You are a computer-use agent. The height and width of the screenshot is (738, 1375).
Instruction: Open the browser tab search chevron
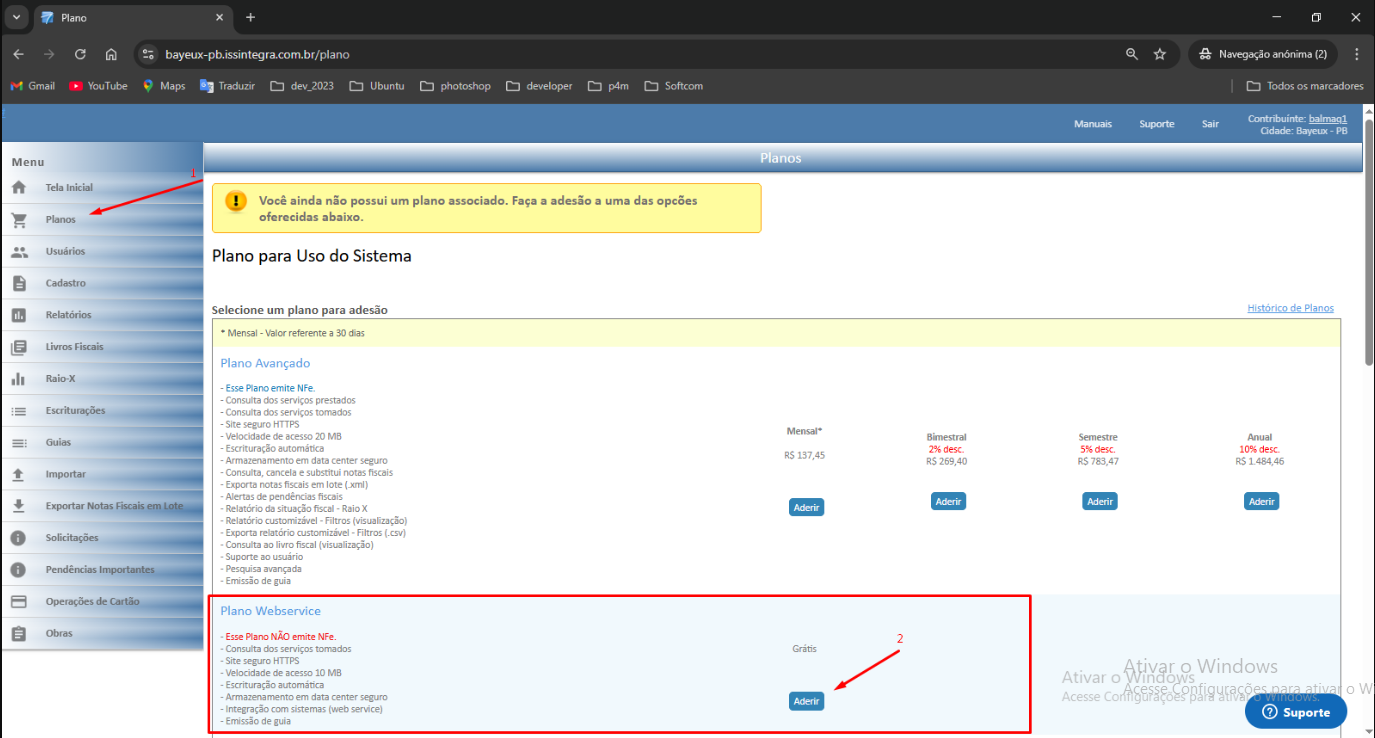pos(15,17)
